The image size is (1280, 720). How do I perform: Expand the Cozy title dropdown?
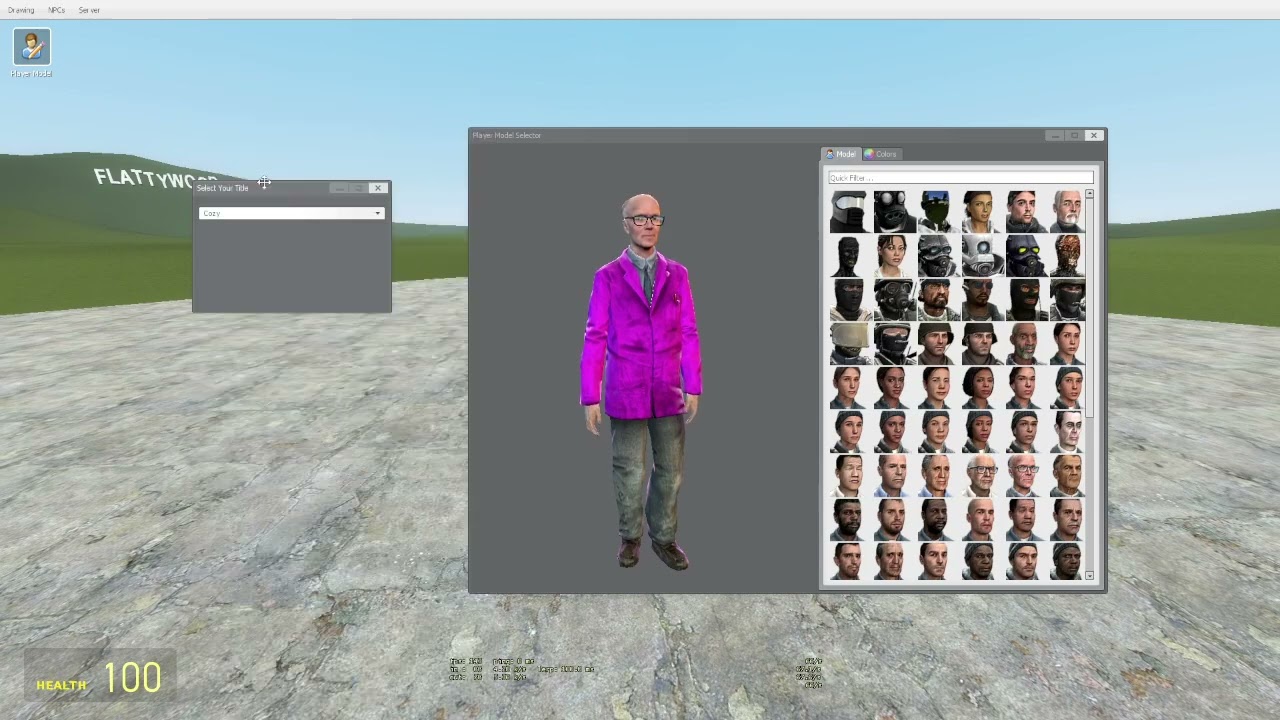click(291, 213)
